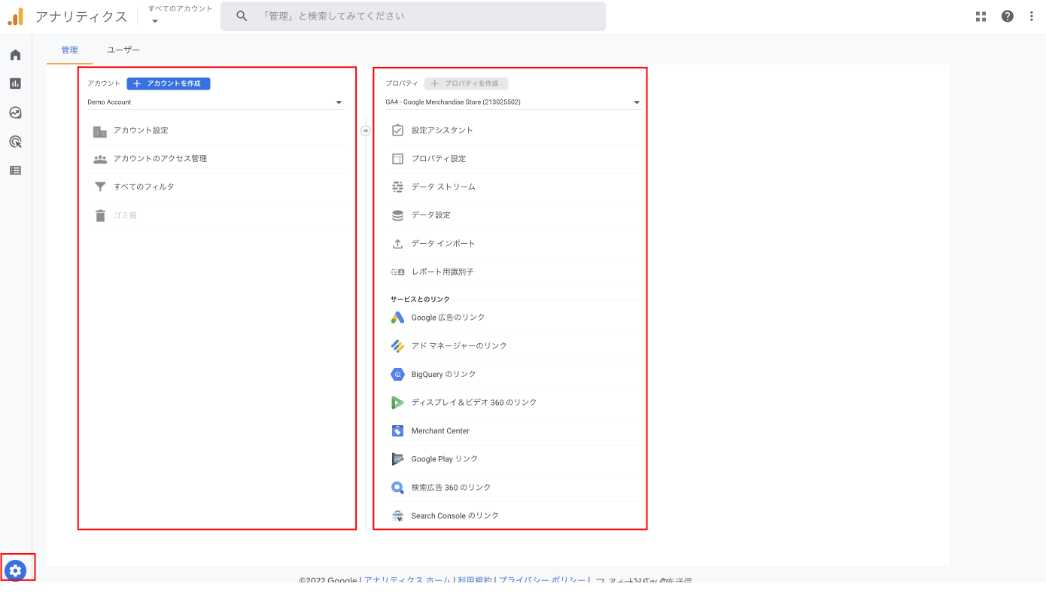Open the プライバシー ポリシー footer link

[x=542, y=580]
